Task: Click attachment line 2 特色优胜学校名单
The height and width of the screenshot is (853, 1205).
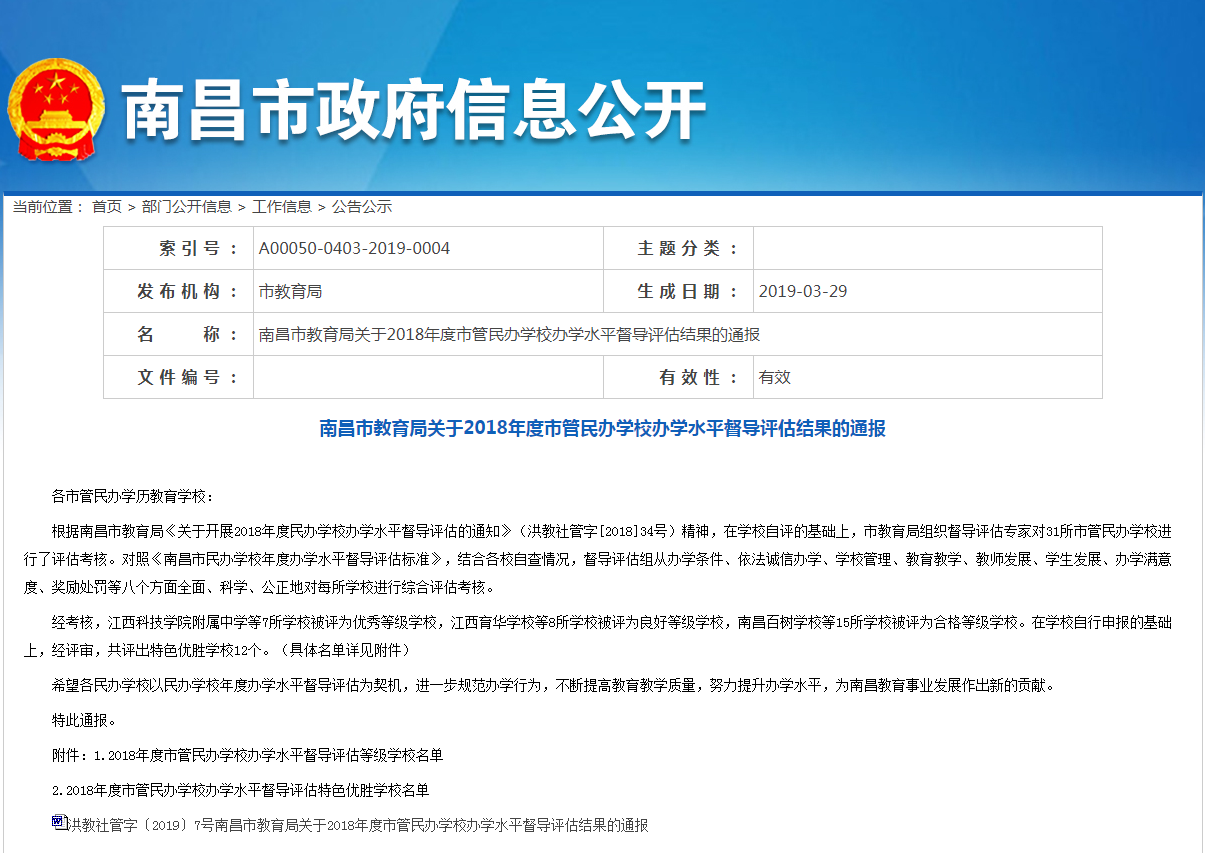Action: tap(241, 790)
